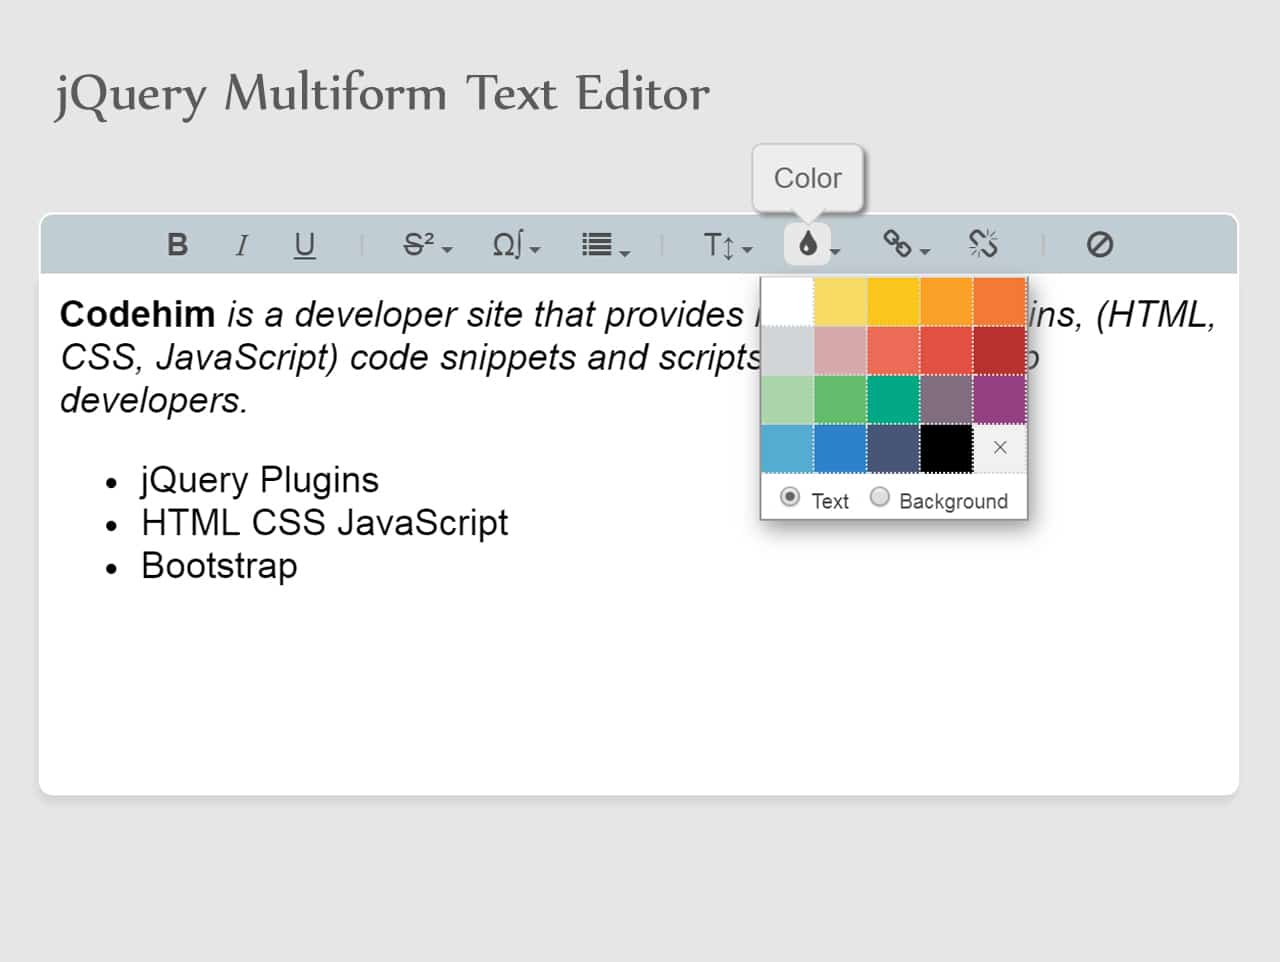Underline the selected text

(304, 244)
